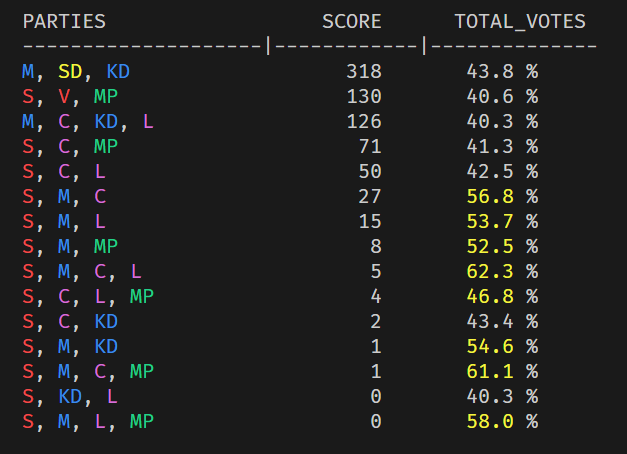Viewport: 627px width, 454px height.
Task: Select the 'S, M, L' coalition text
Action: [64, 222]
